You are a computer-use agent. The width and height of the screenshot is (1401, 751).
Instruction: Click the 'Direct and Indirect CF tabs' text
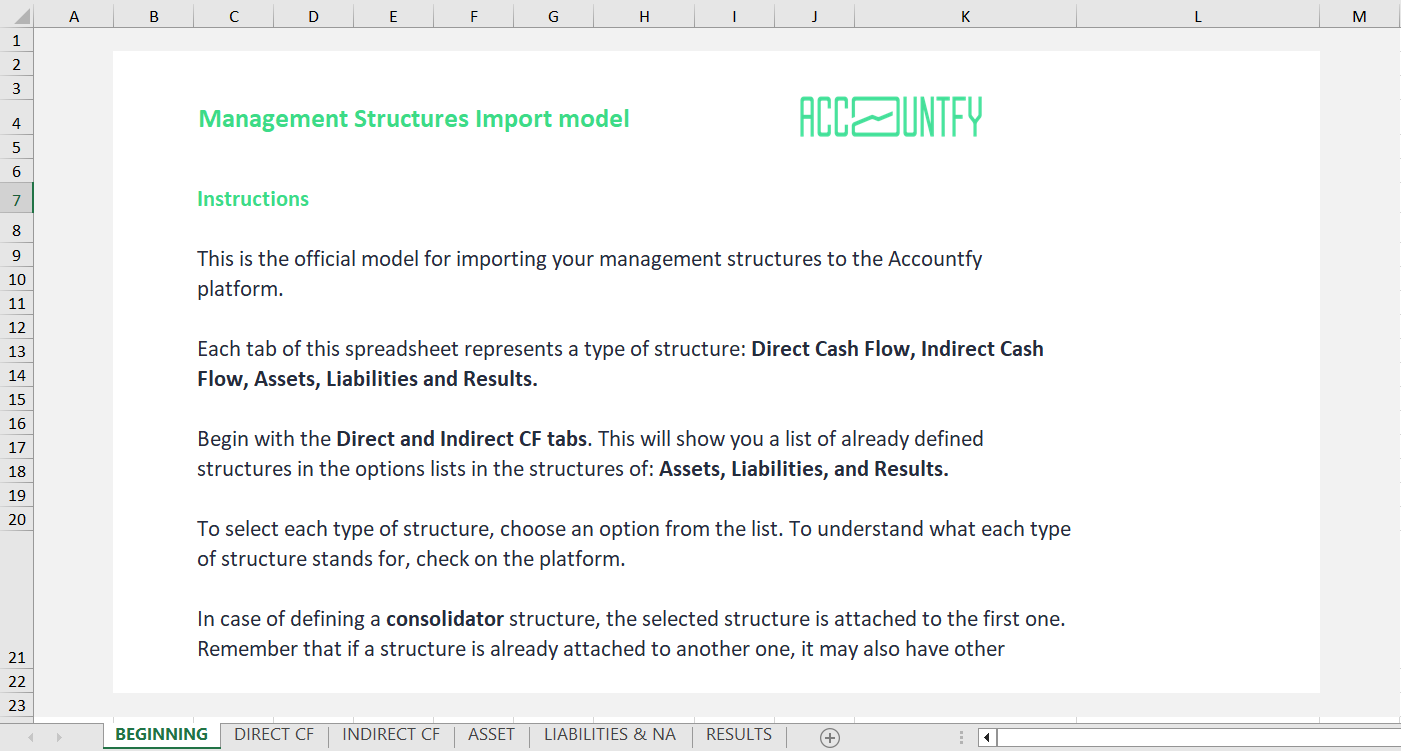(462, 439)
